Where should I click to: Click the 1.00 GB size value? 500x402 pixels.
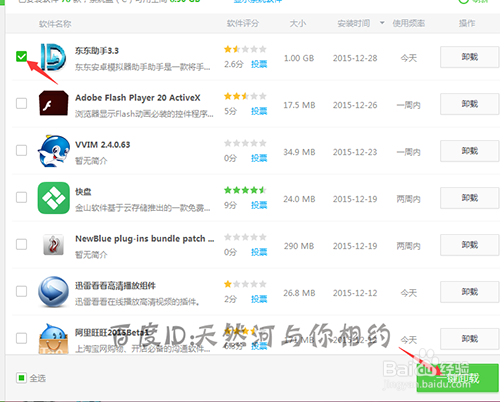point(299,58)
